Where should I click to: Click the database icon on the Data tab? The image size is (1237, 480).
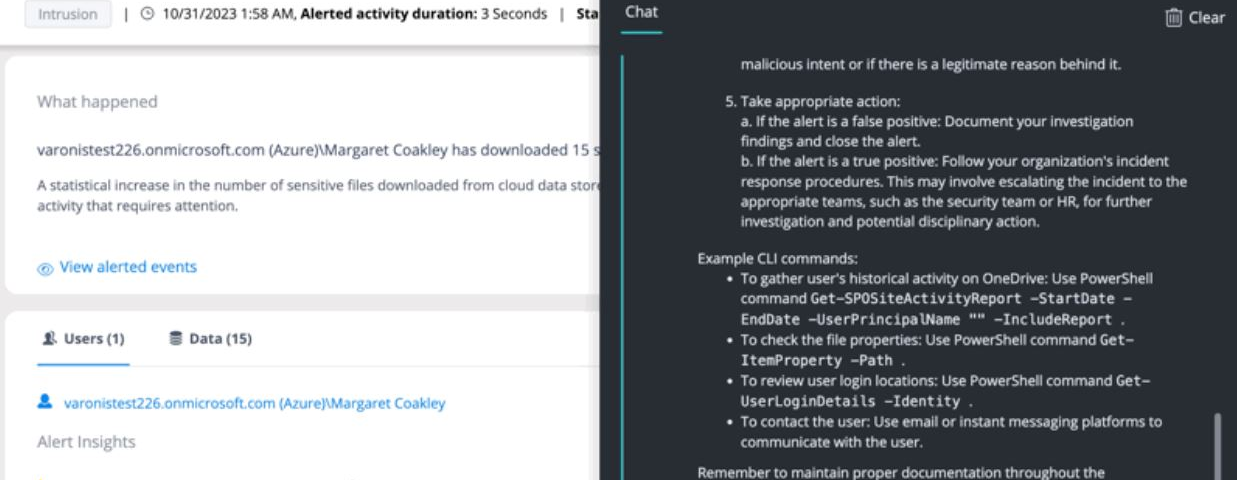click(176, 339)
